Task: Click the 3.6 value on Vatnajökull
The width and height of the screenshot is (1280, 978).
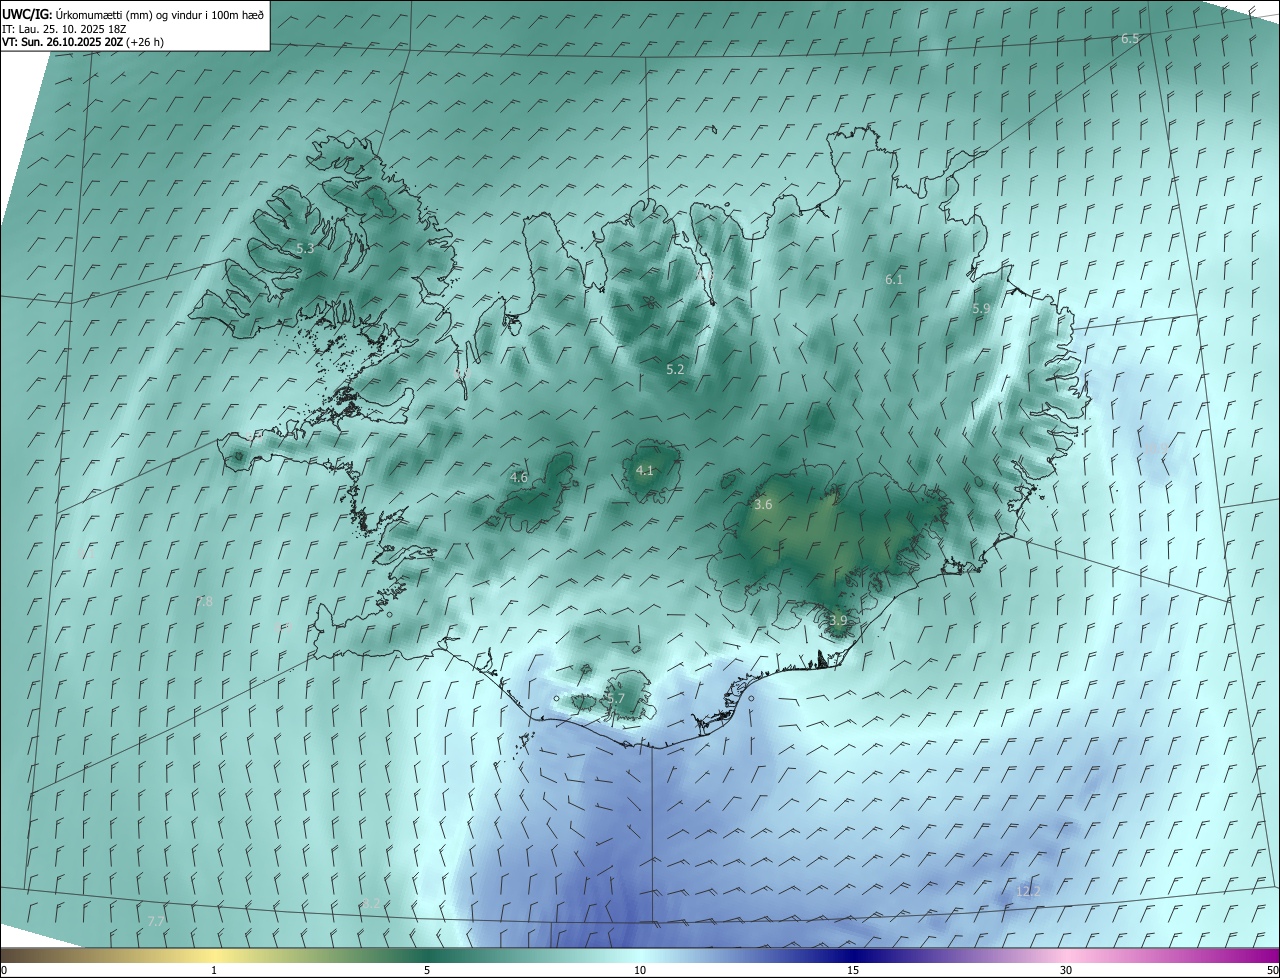Action: 763,505
